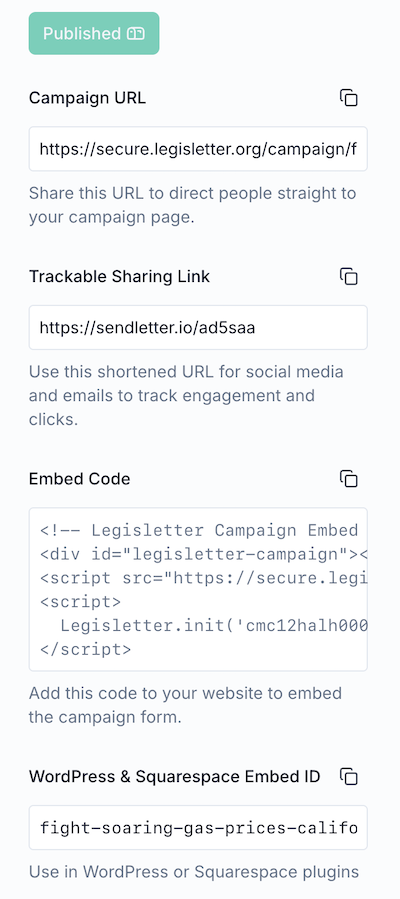Image resolution: width=400 pixels, height=899 pixels.
Task: Copy the Trackable Sharing Link via its icon
Action: 348,277
